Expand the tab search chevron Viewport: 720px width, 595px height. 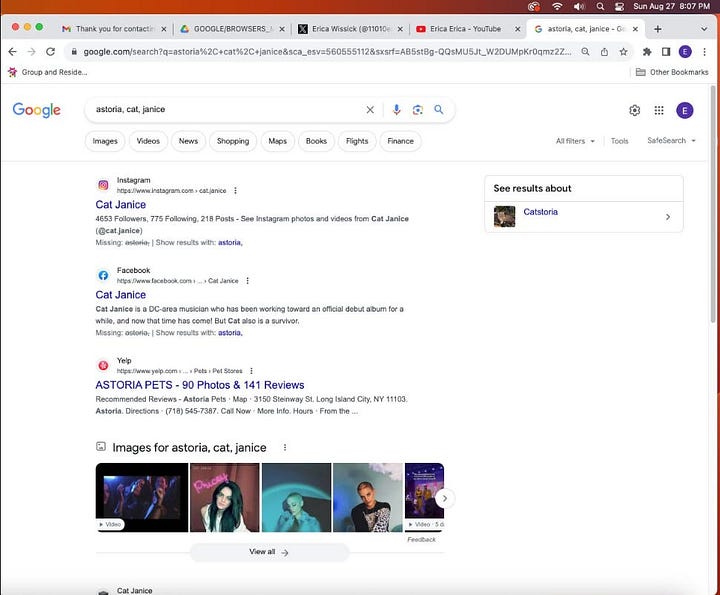(704, 29)
